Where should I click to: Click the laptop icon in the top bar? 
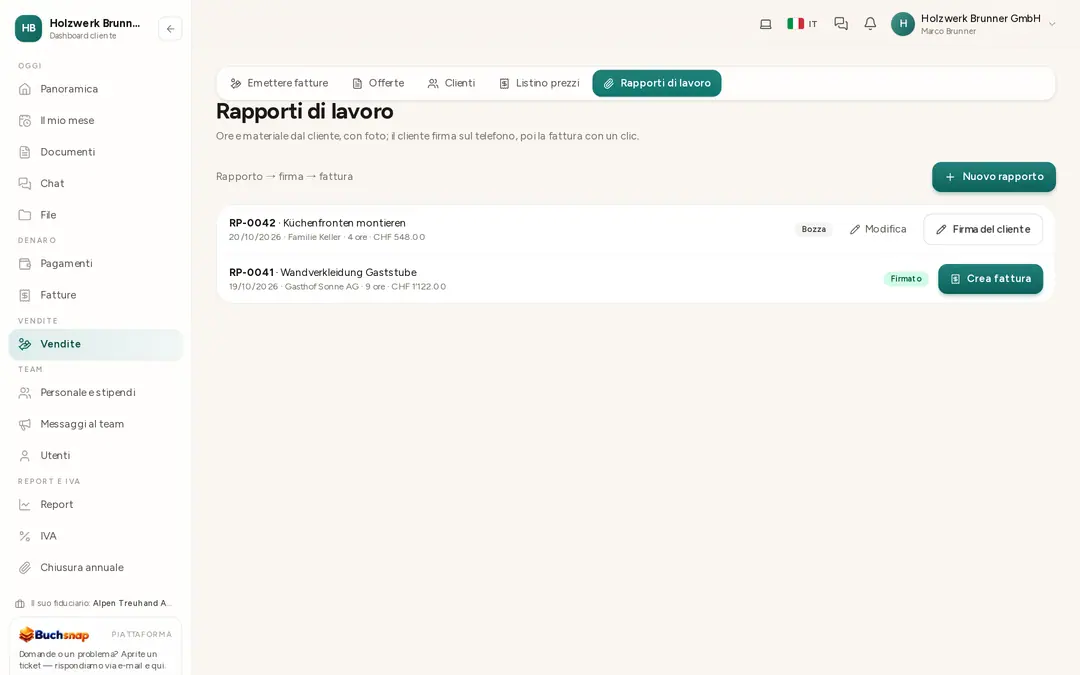point(765,24)
